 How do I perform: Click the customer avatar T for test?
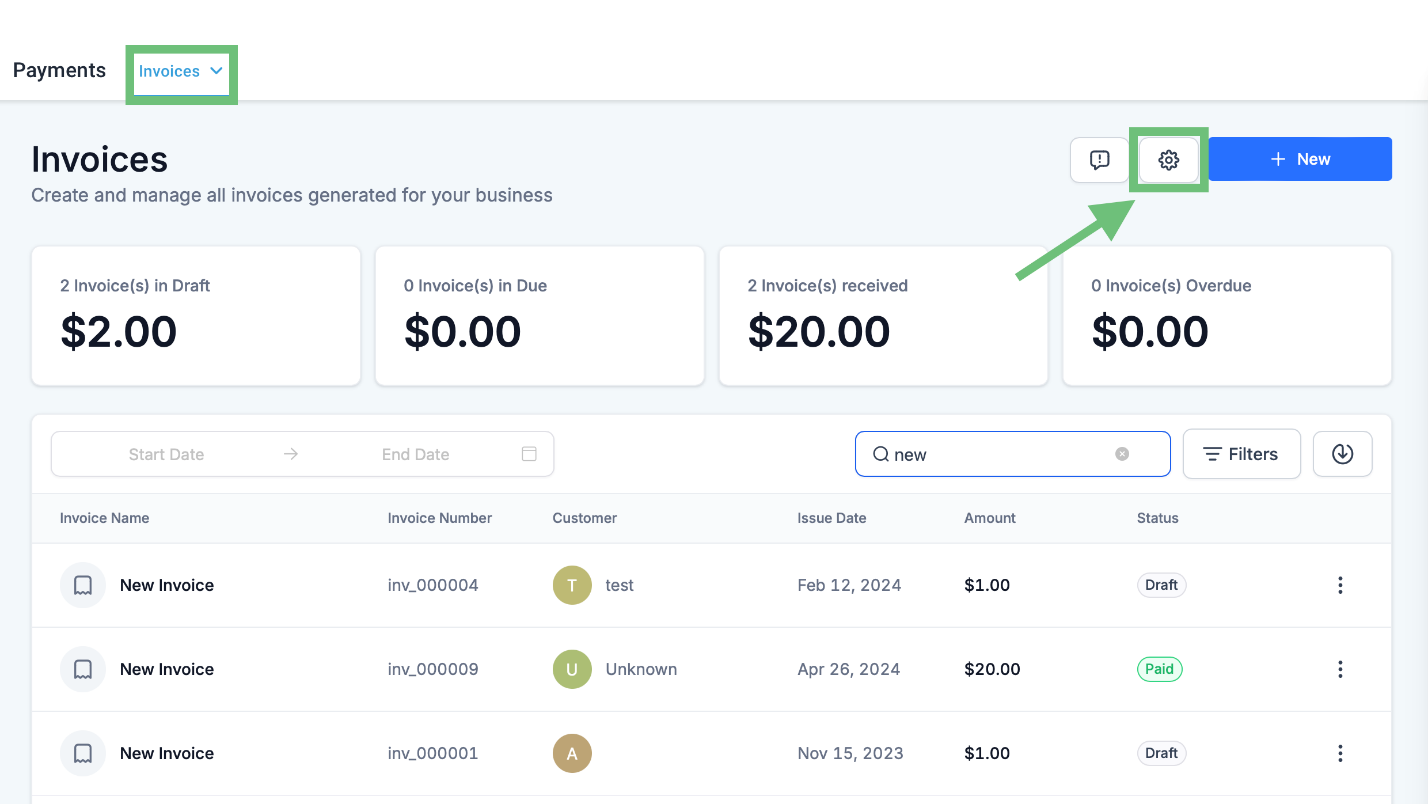pos(572,585)
